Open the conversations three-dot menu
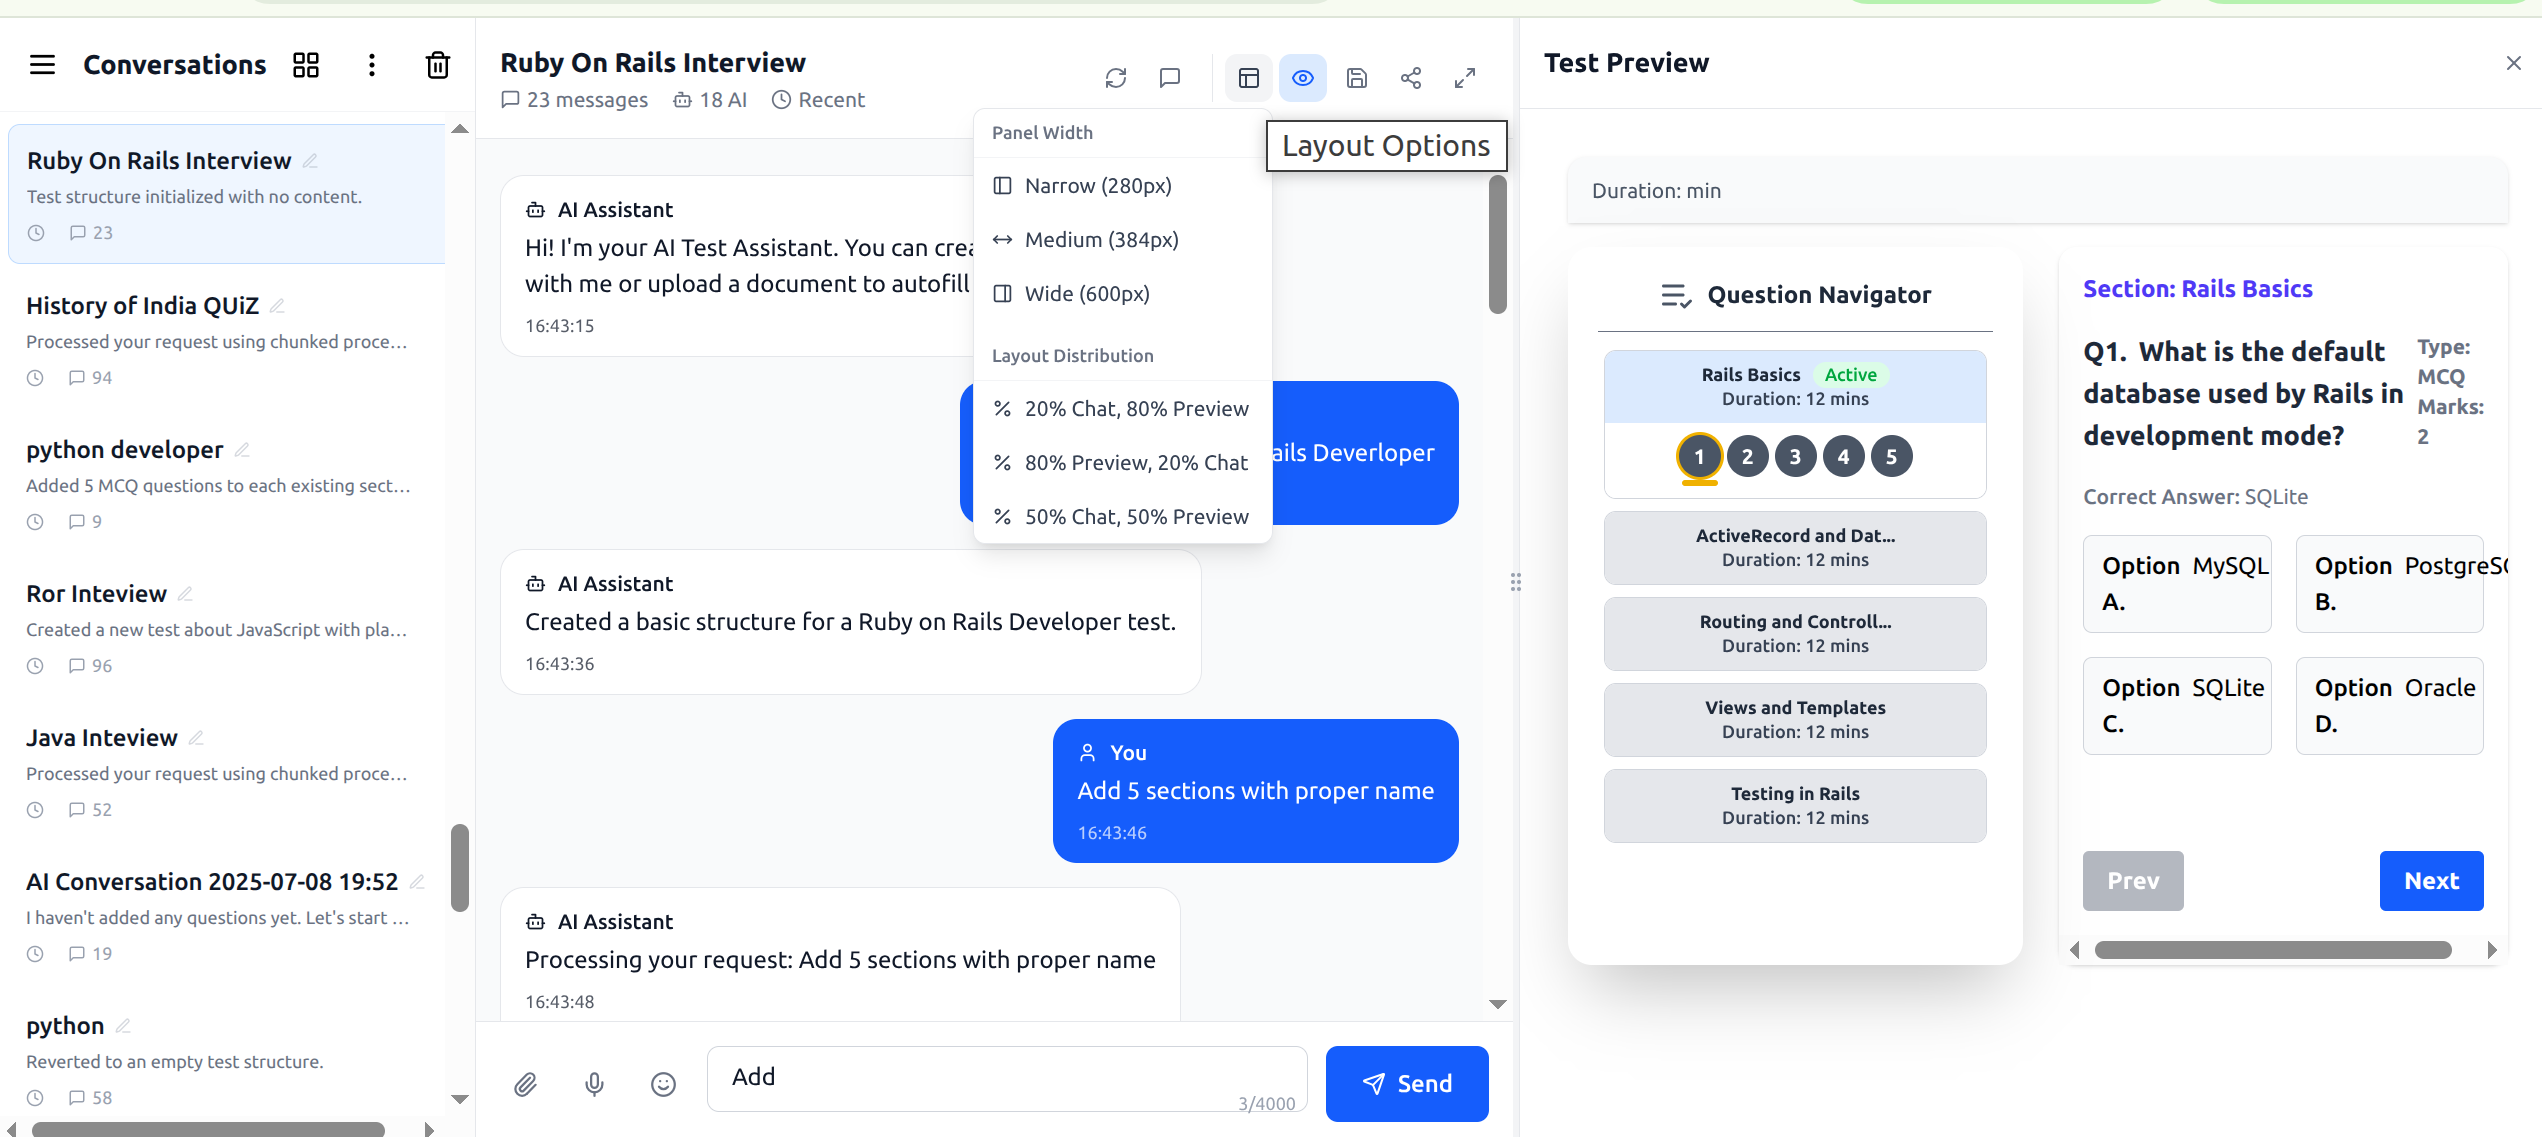2542x1137 pixels. pyautogui.click(x=371, y=64)
